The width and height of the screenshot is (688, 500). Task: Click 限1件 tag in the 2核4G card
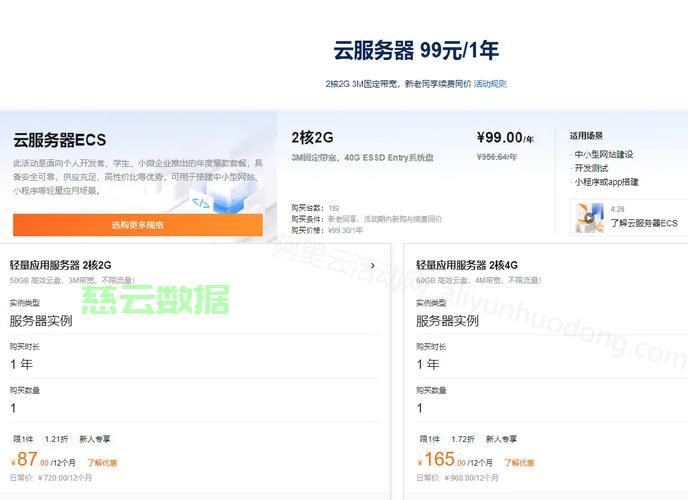click(430, 439)
